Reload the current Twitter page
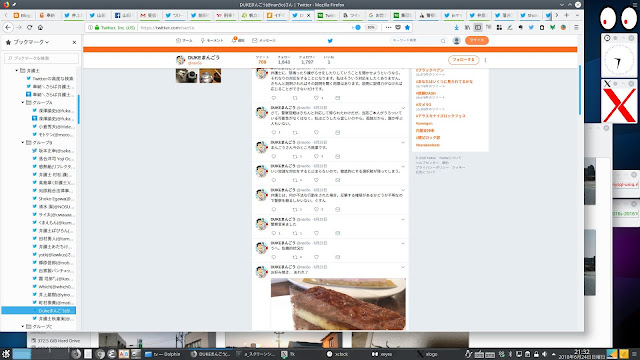This screenshot has height=360, width=640. pyautogui.click(x=29, y=27)
